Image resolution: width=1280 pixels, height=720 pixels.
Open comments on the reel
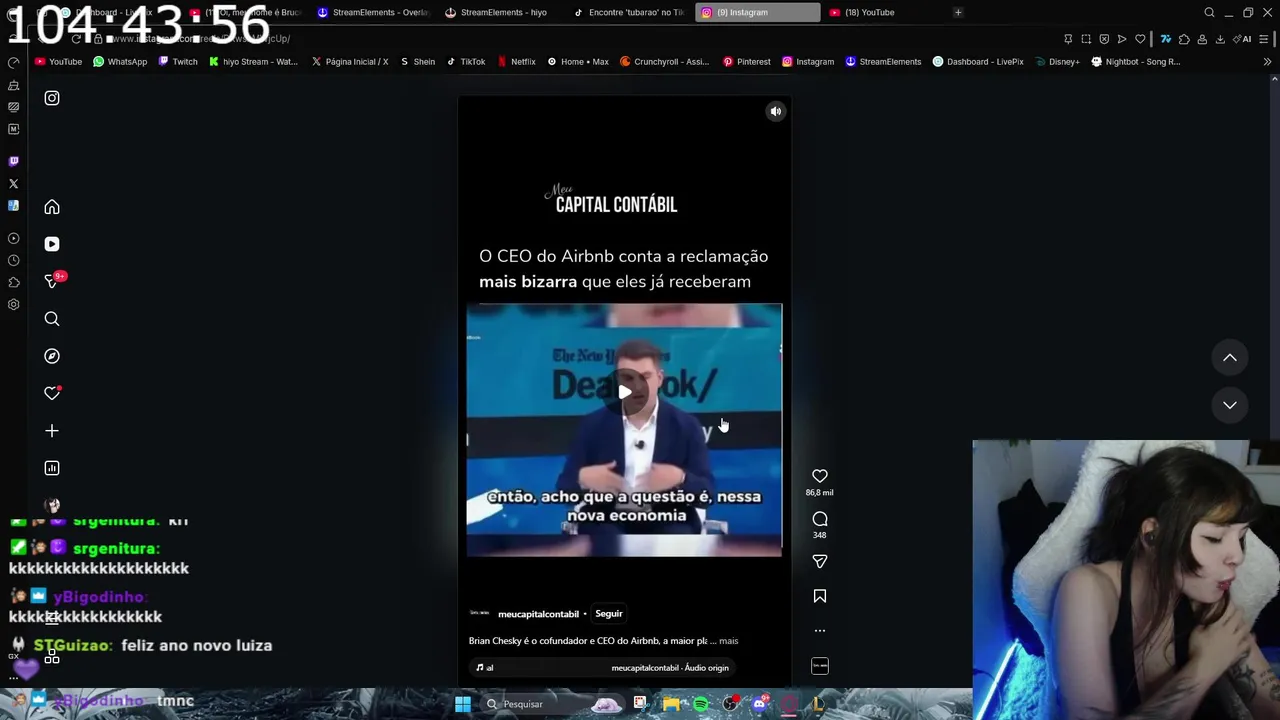pos(820,519)
